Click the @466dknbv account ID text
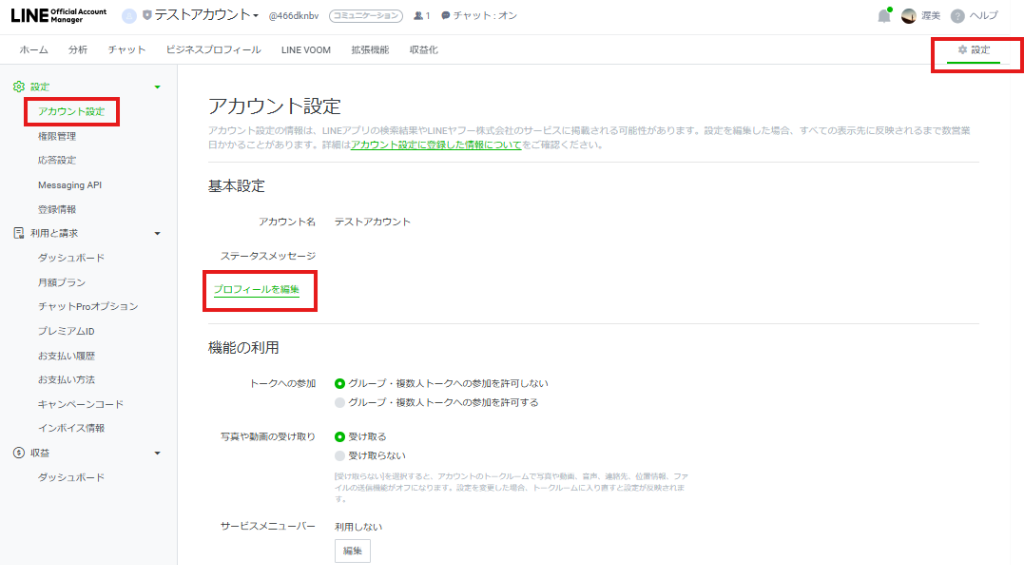This screenshot has height=565, width=1024. pyautogui.click(x=294, y=16)
